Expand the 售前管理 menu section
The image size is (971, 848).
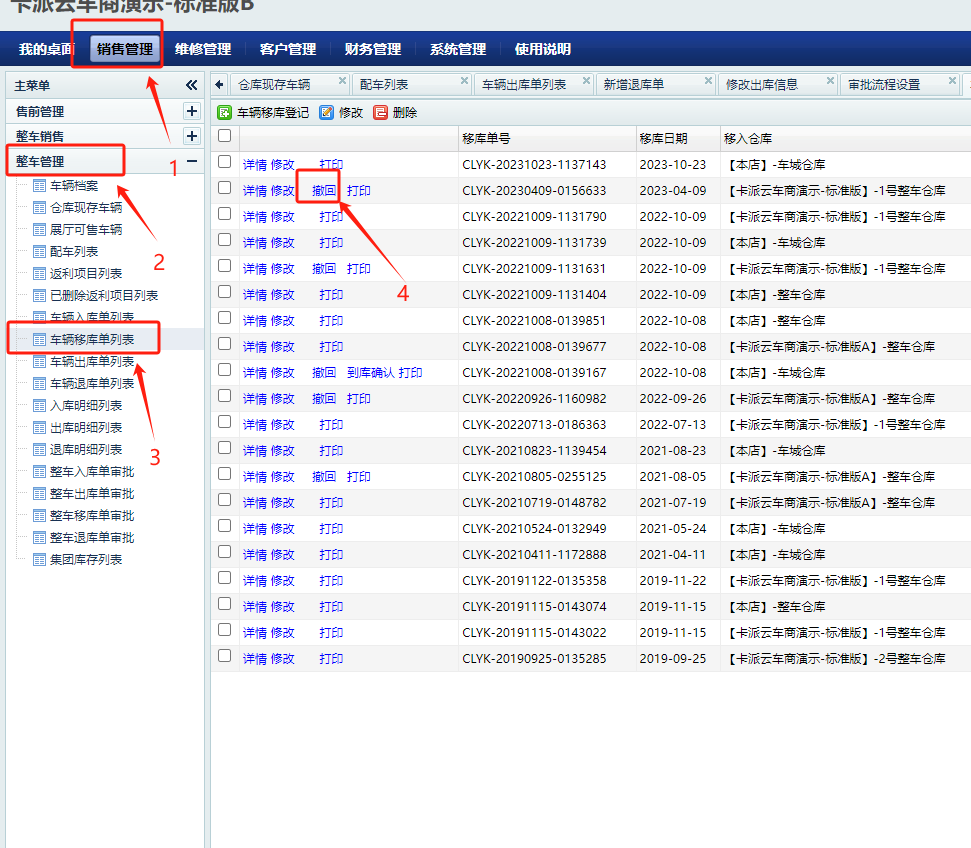[192, 111]
